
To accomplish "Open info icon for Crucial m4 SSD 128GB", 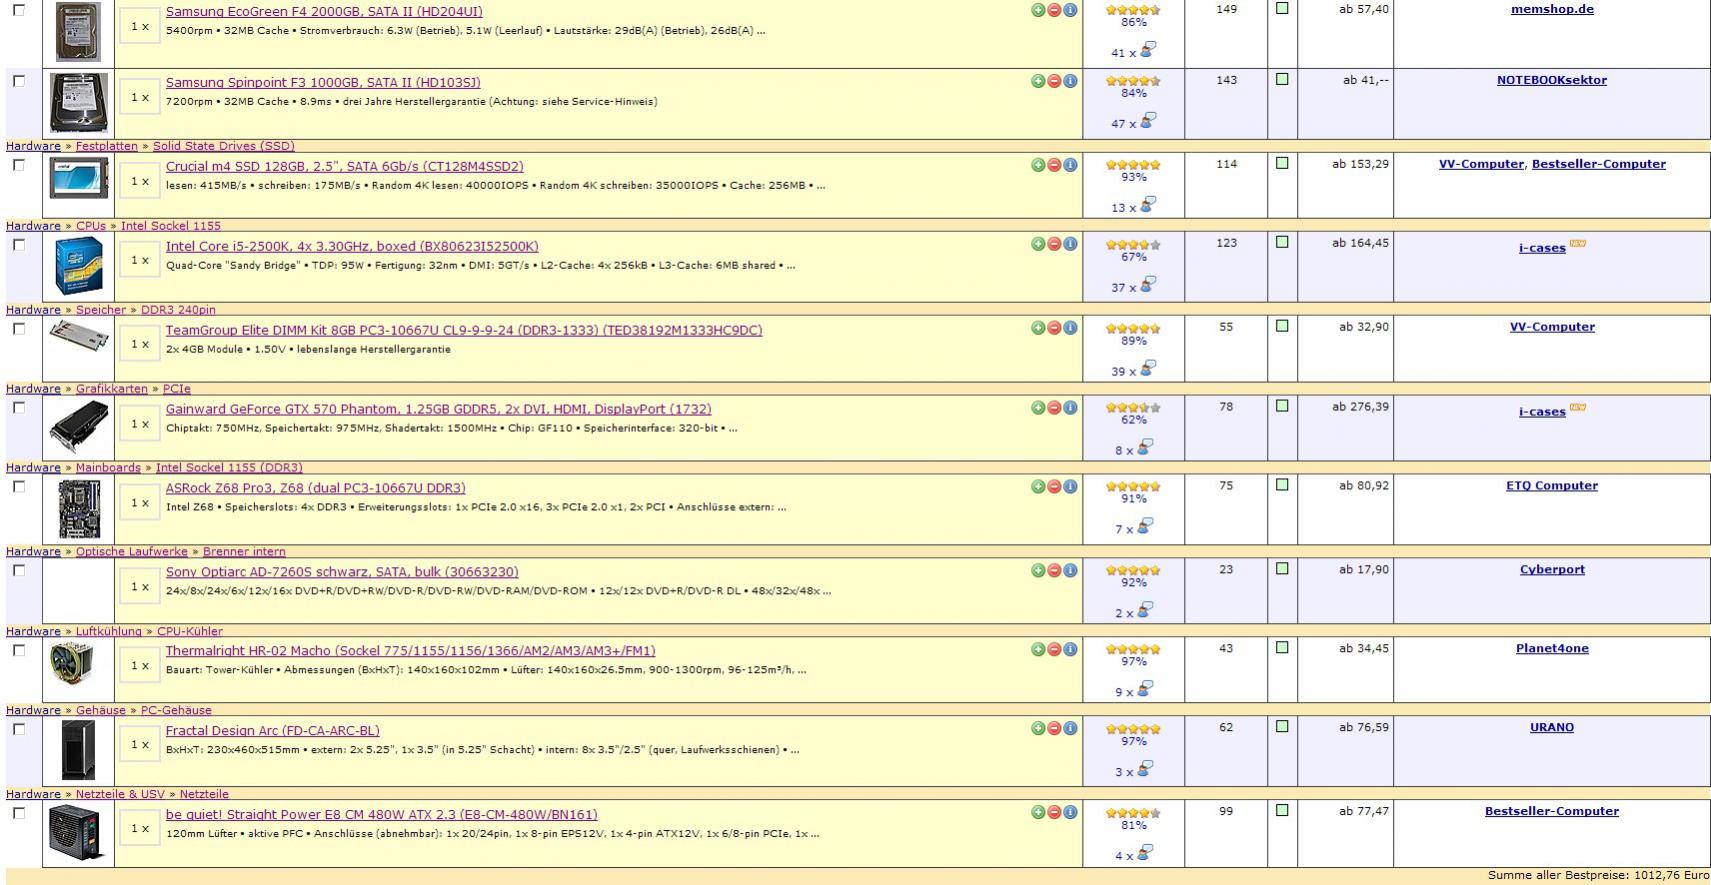I will click(1070, 165).
